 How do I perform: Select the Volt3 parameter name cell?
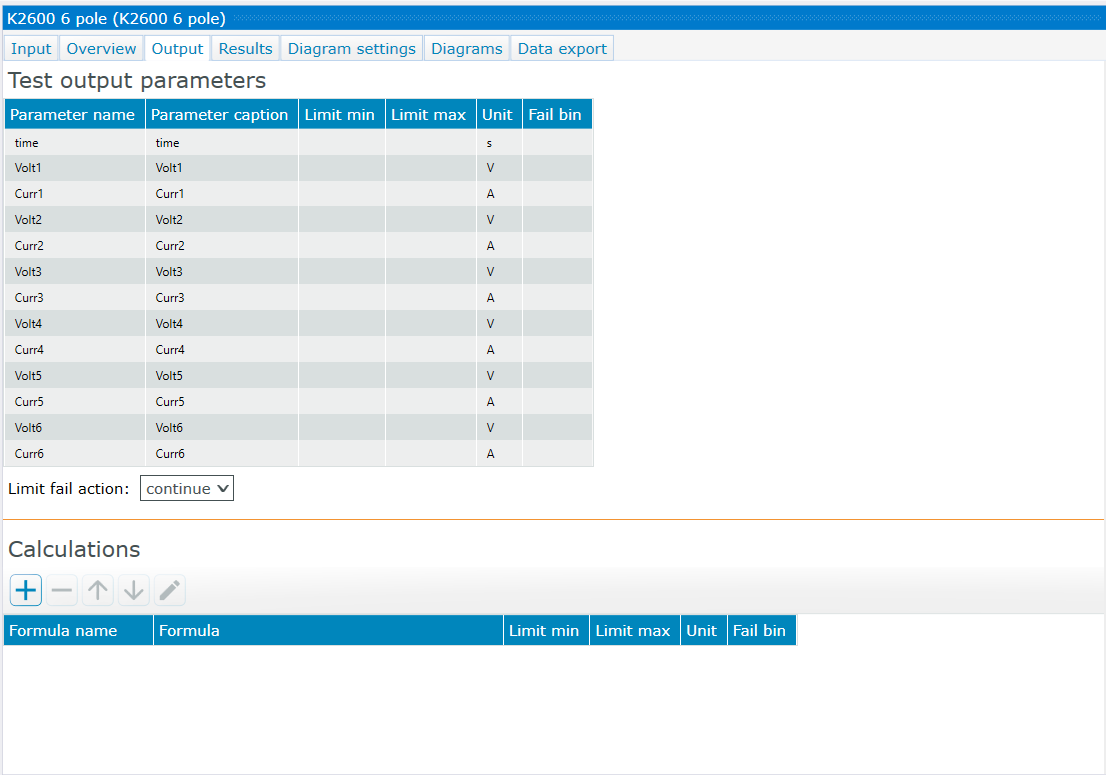(x=75, y=271)
